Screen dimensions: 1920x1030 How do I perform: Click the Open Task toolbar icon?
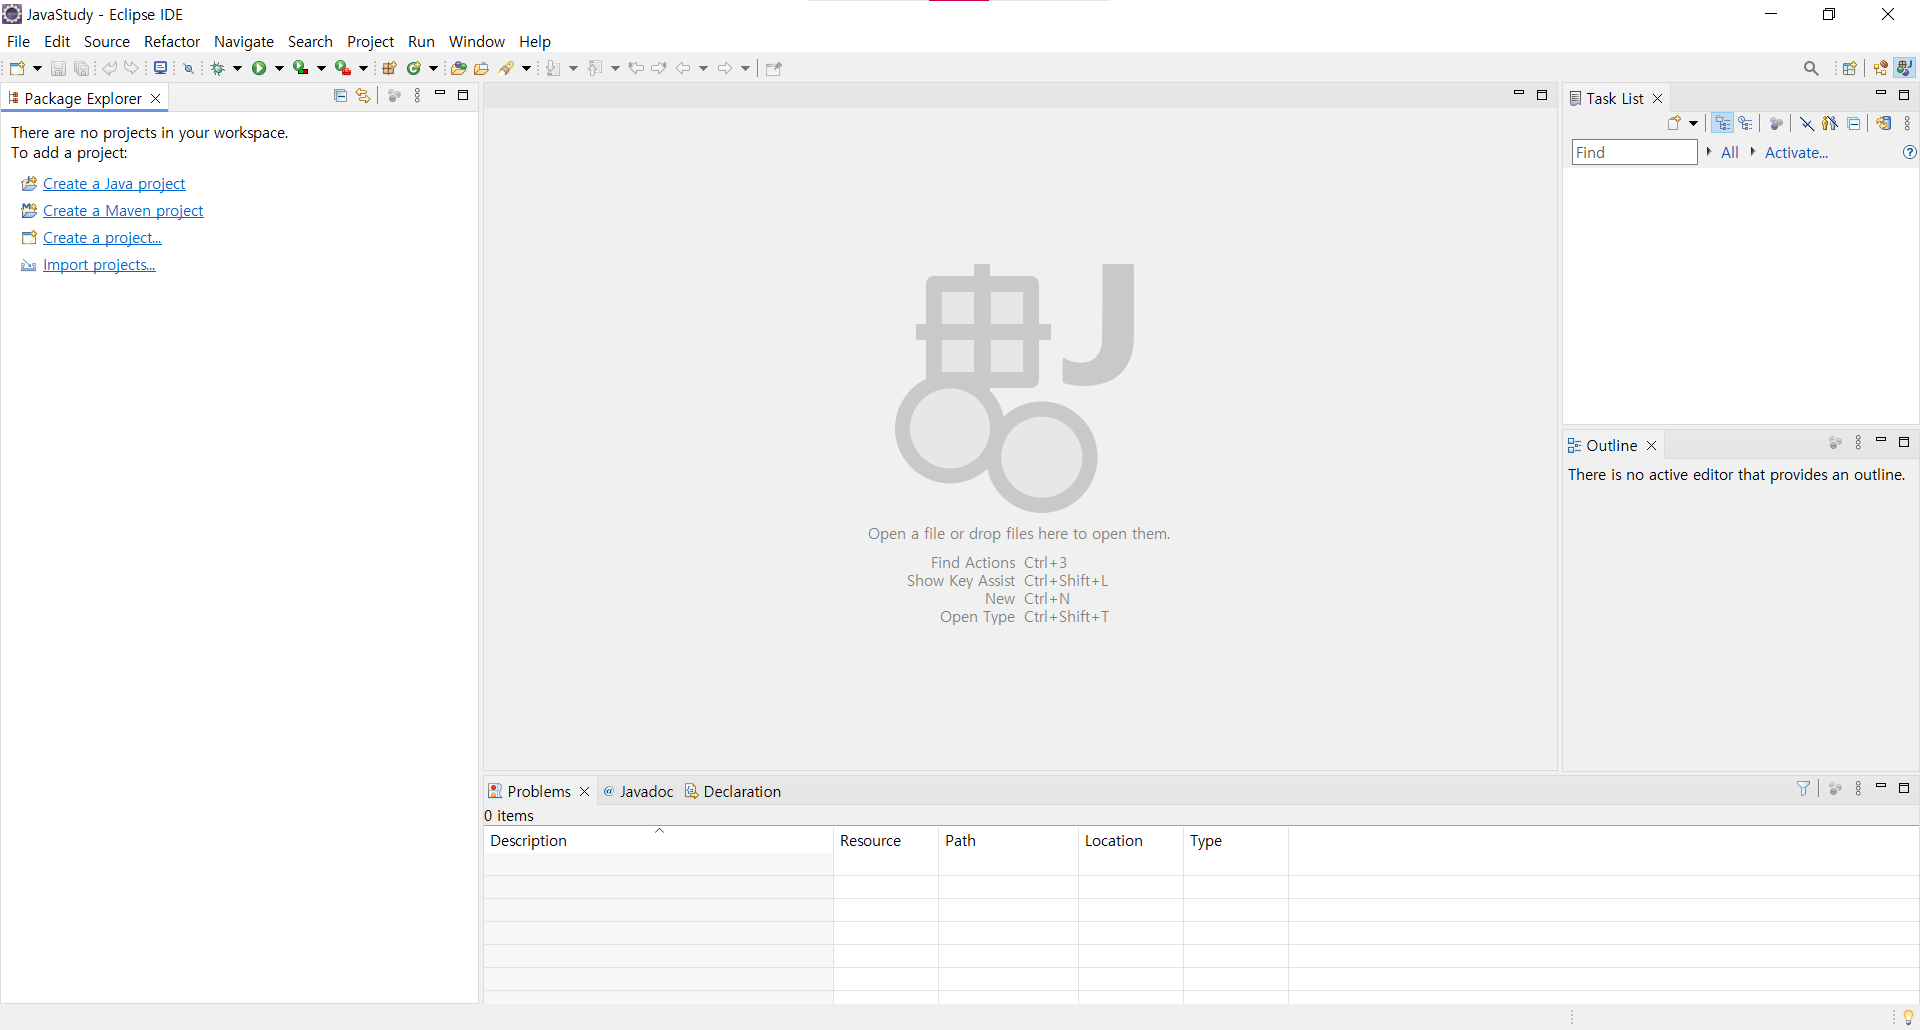coord(481,68)
